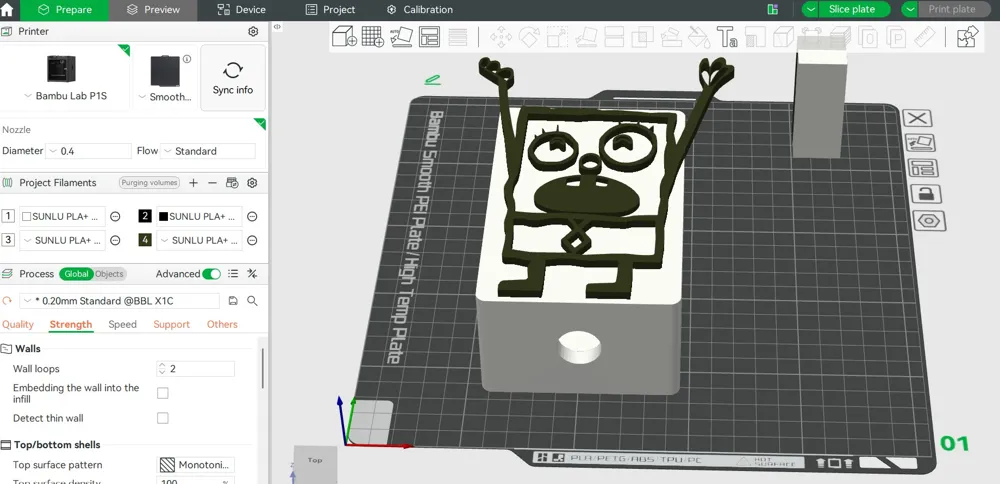Toggle the plate lock icon
Screen dimensions: 1000x484
click(925, 194)
